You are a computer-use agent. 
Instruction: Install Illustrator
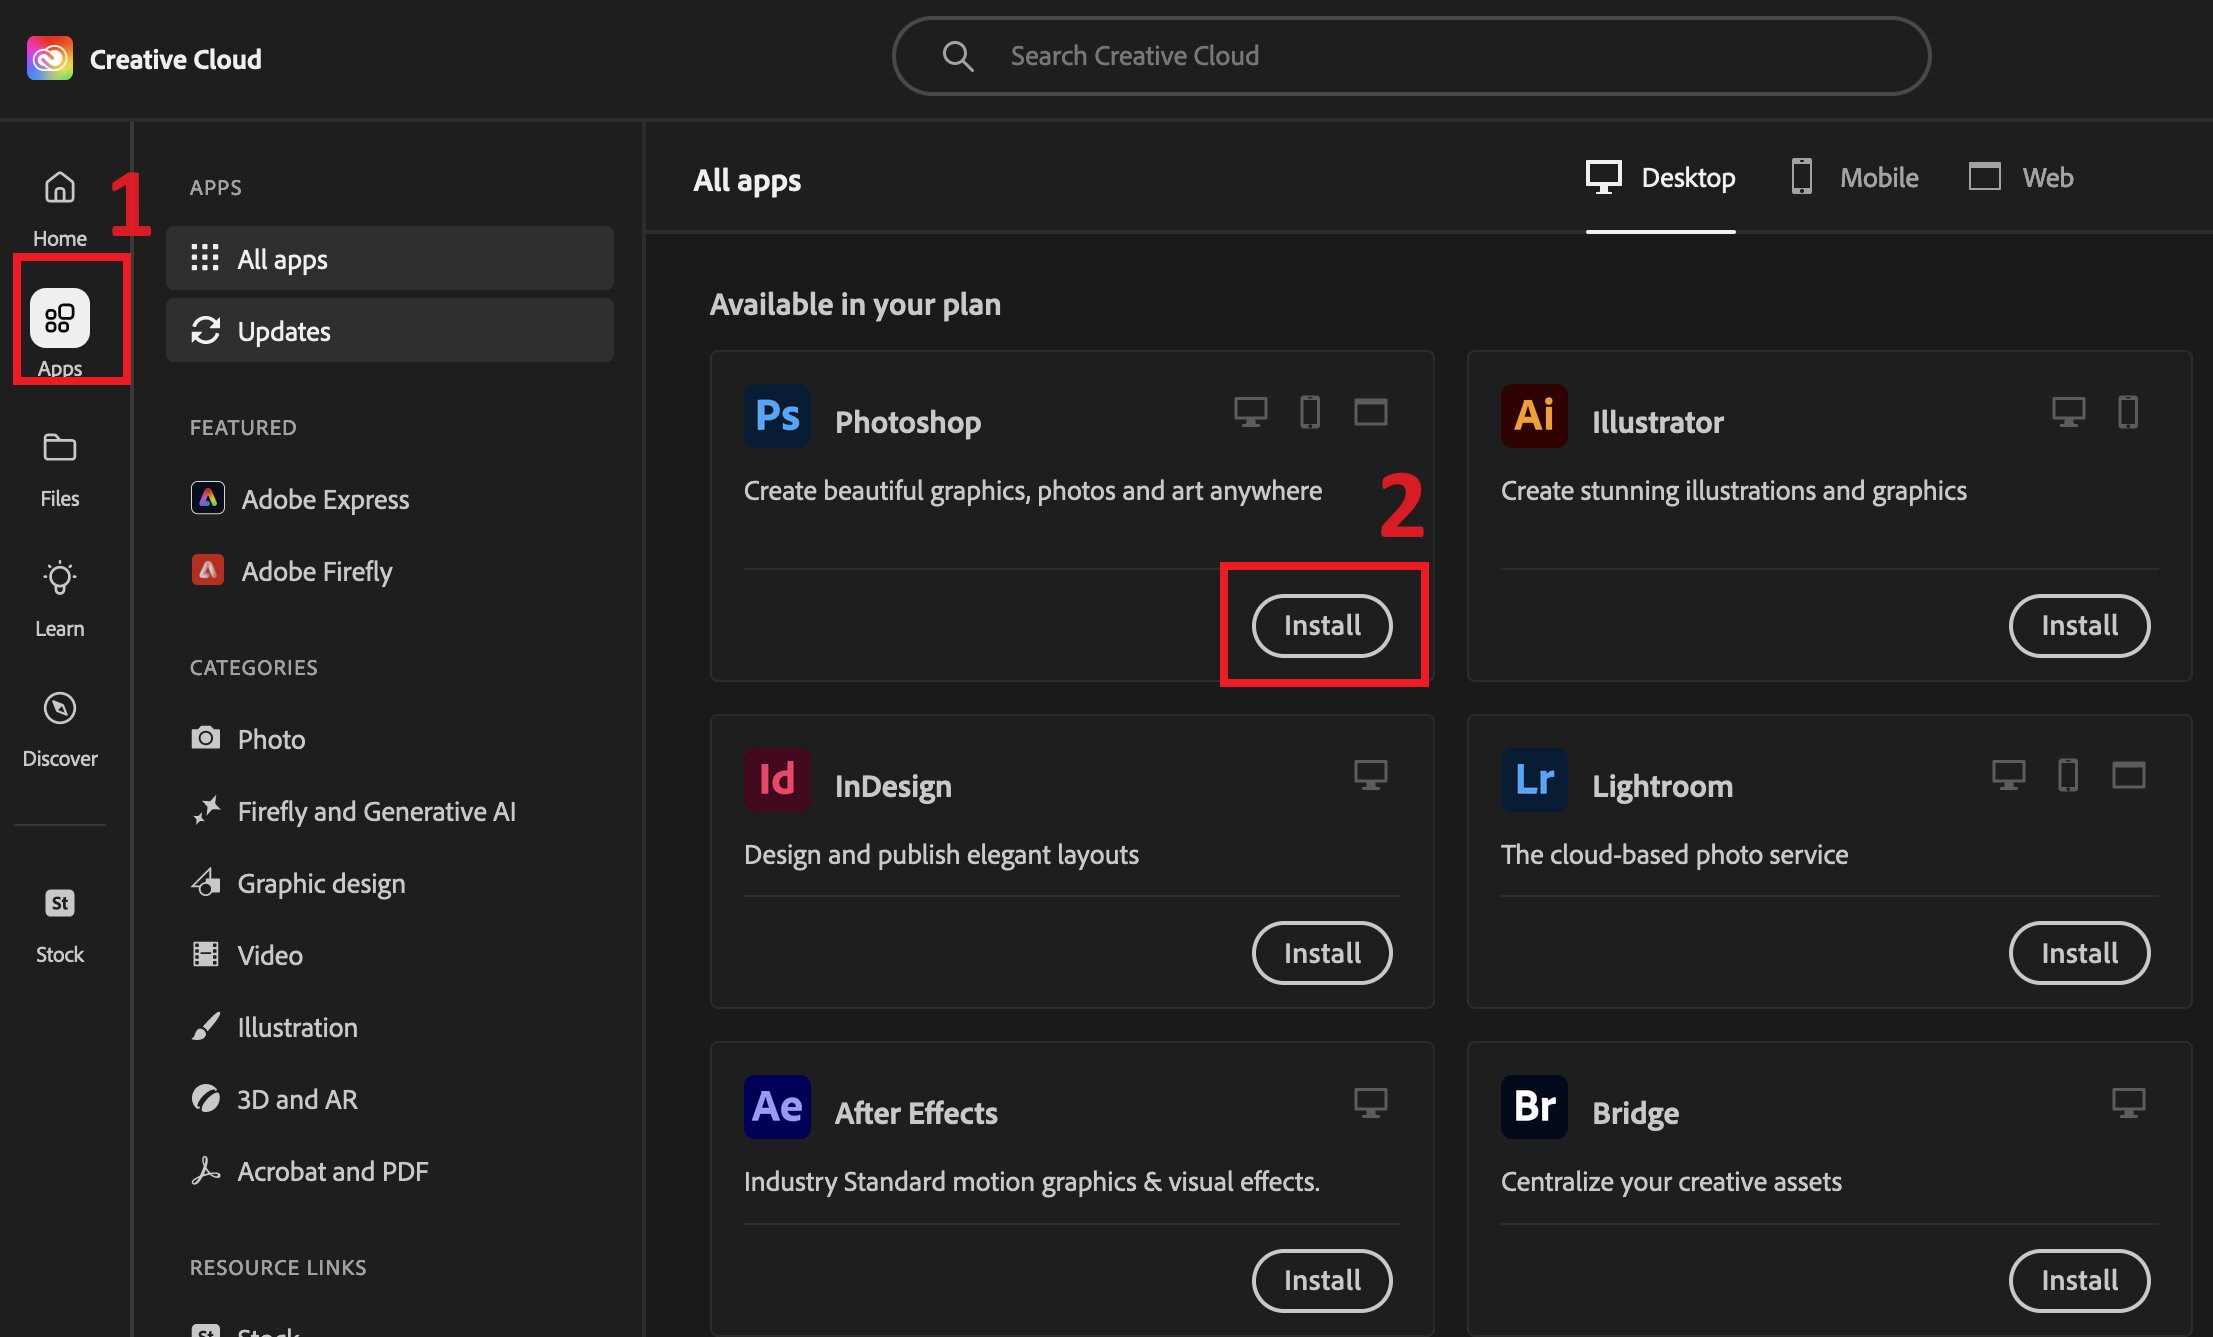click(x=2078, y=626)
